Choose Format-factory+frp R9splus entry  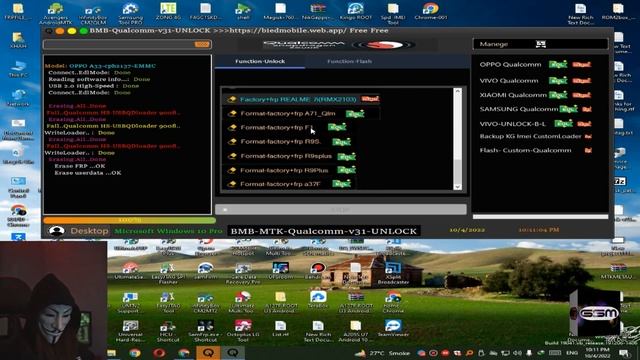(286, 156)
